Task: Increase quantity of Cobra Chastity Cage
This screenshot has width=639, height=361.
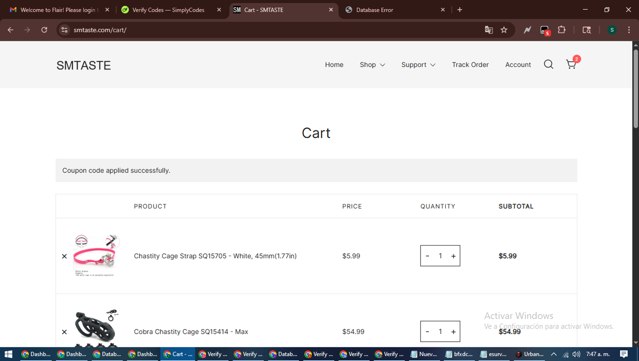Action: pos(453,331)
